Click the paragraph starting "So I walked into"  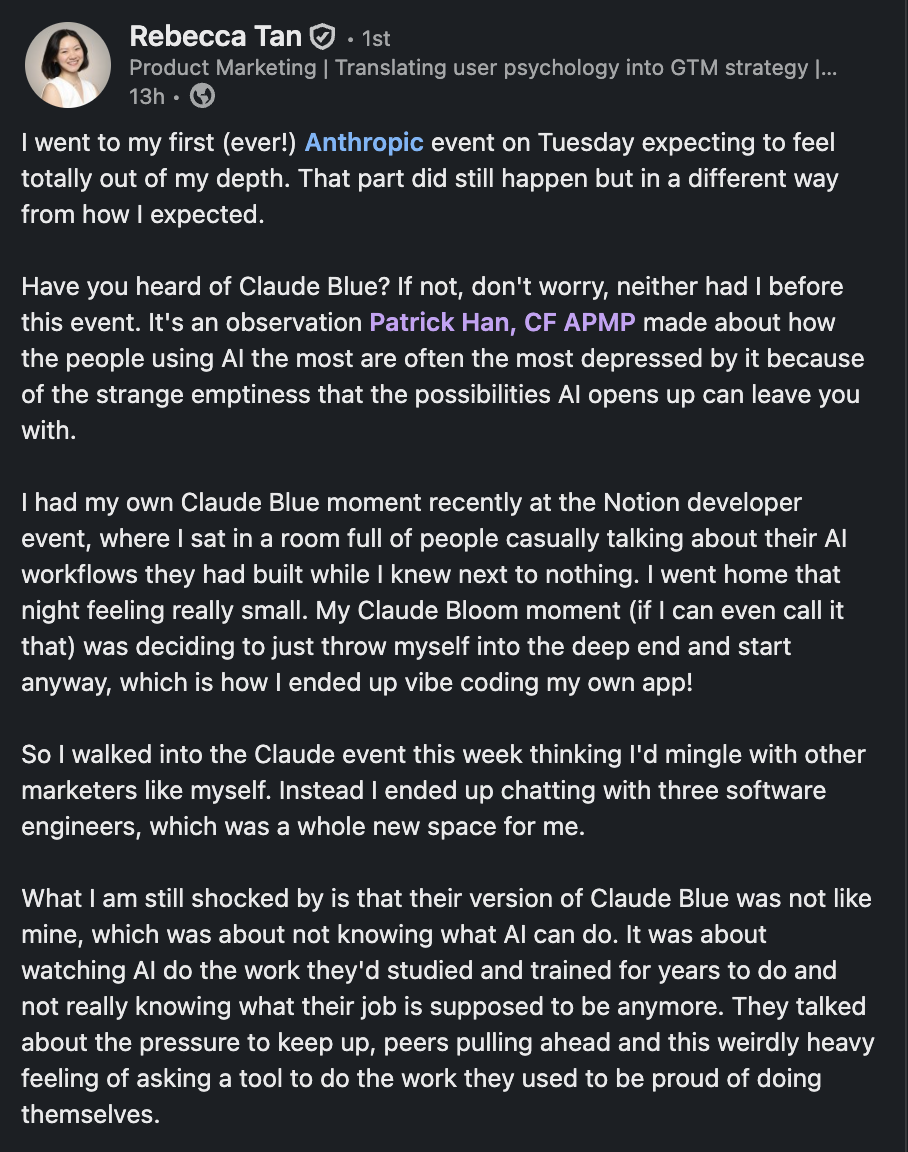[443, 790]
